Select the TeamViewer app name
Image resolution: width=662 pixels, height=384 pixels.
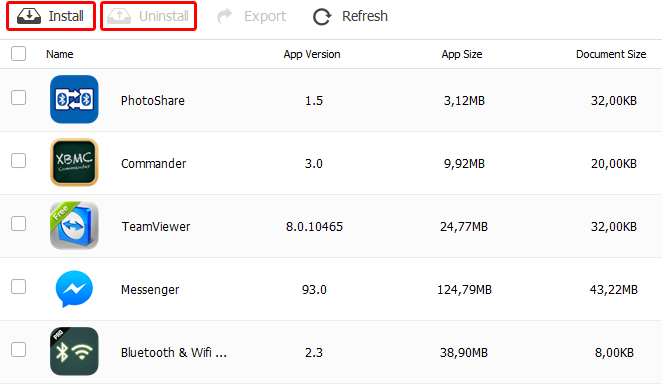156,227
